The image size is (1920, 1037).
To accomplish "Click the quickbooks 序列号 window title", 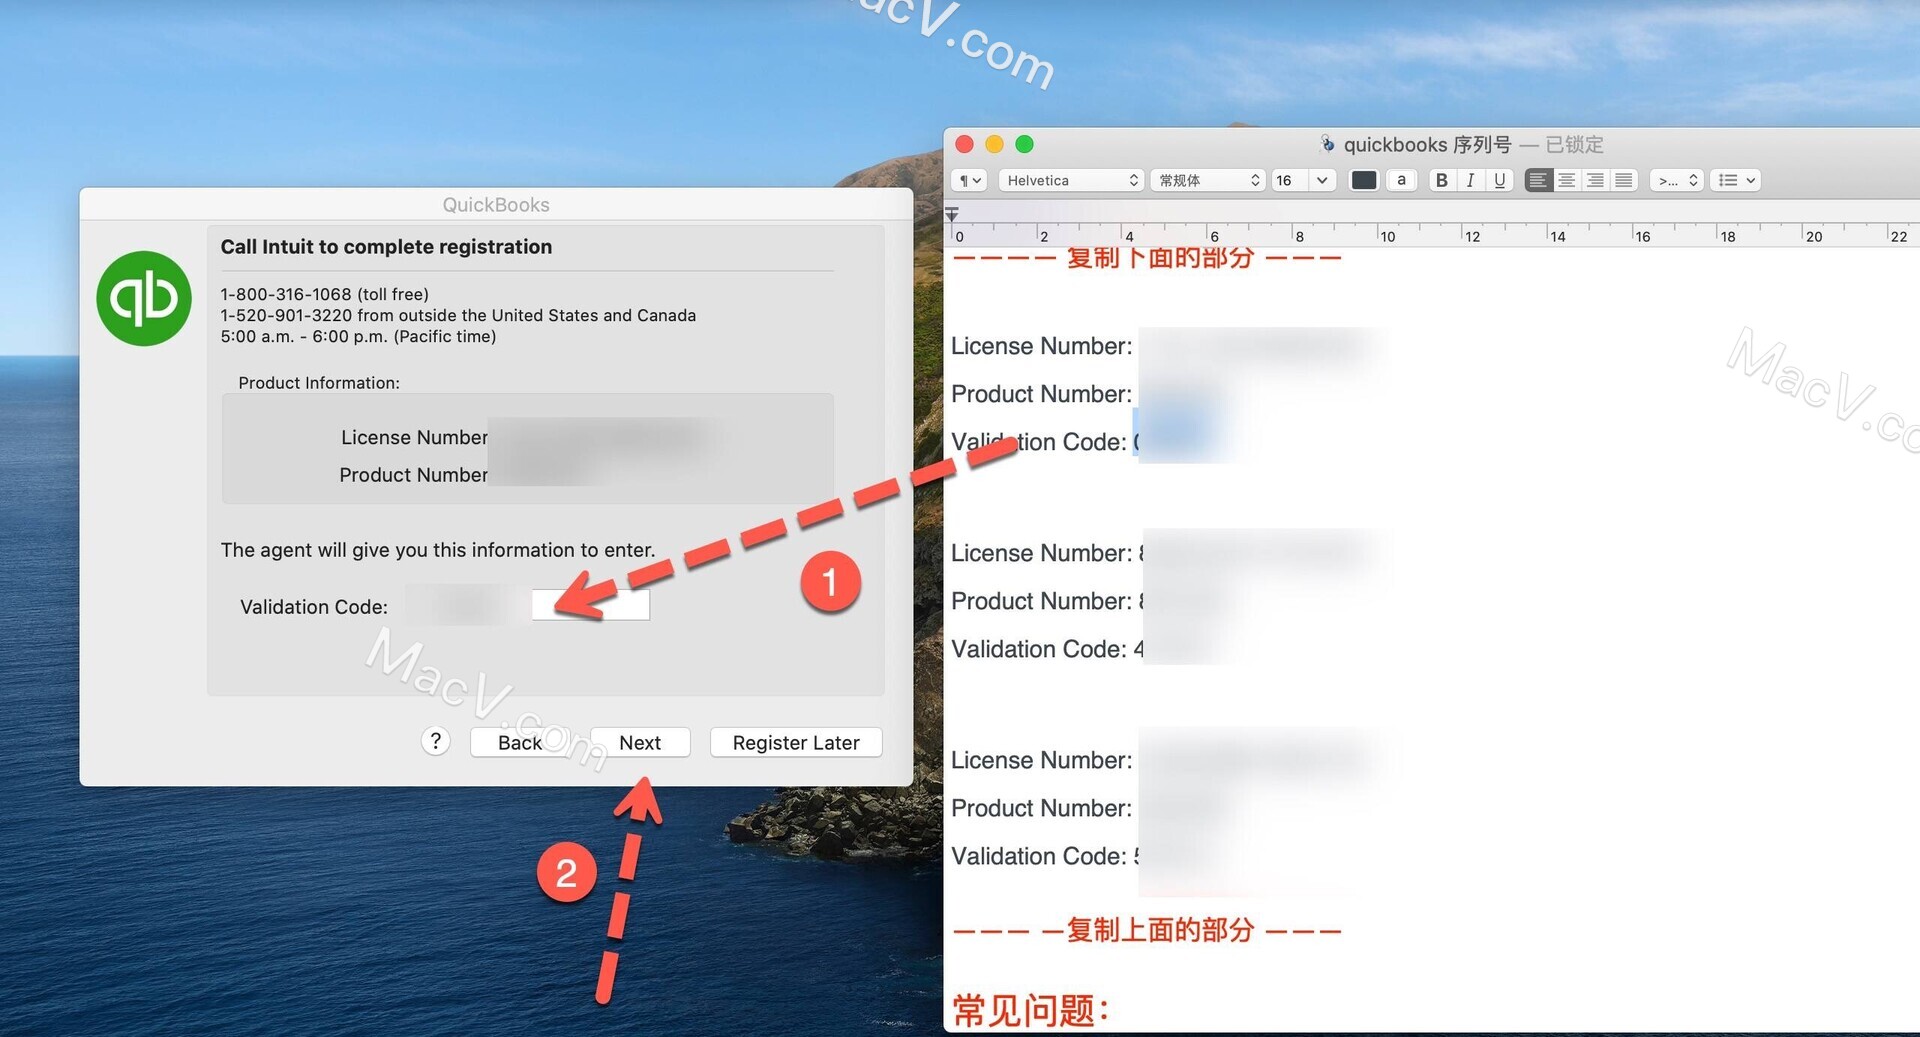I will click(1427, 144).
